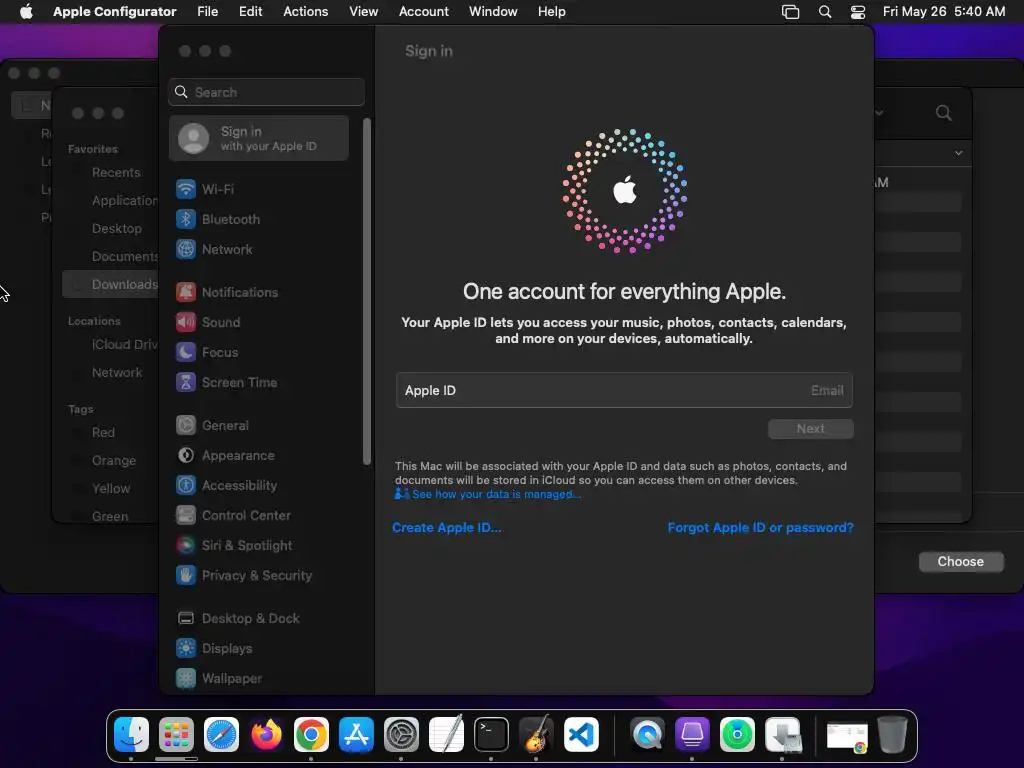Click the settings sidebar scrollbar

pyautogui.click(x=367, y=291)
